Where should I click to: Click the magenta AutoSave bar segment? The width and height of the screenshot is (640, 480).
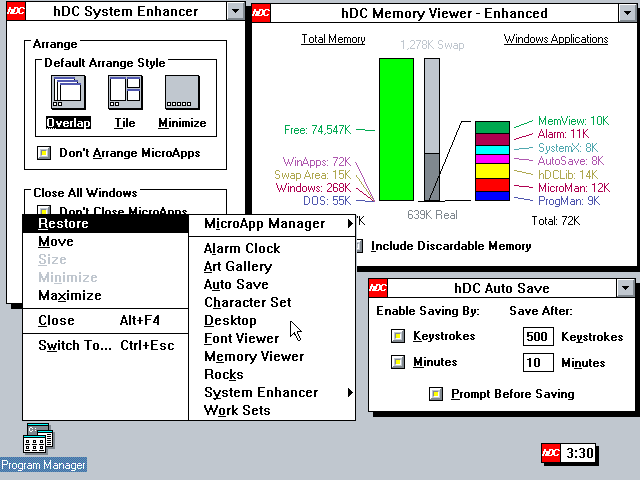pos(492,159)
